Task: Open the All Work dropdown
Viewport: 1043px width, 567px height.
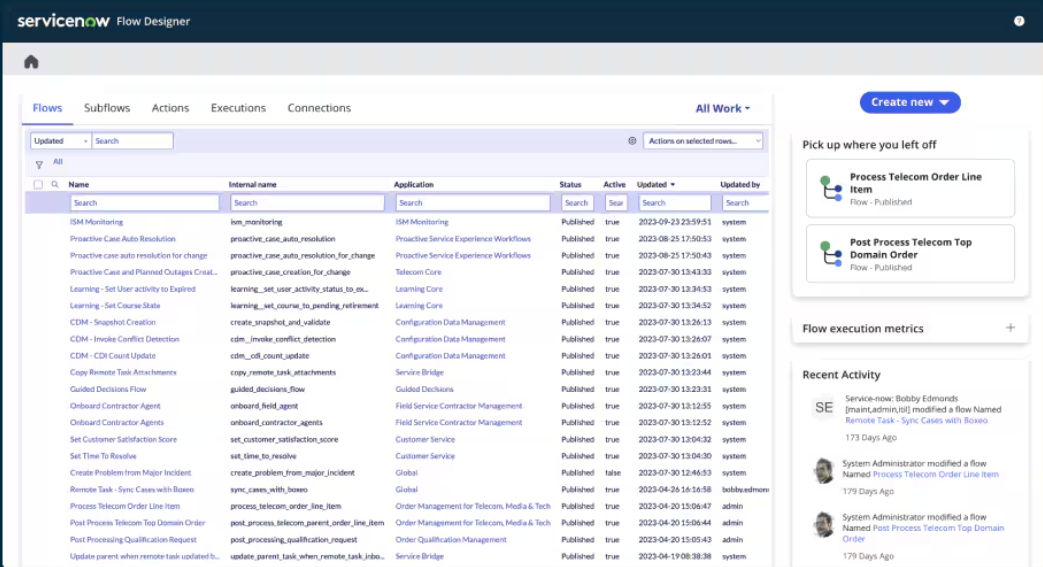Action: pos(722,108)
